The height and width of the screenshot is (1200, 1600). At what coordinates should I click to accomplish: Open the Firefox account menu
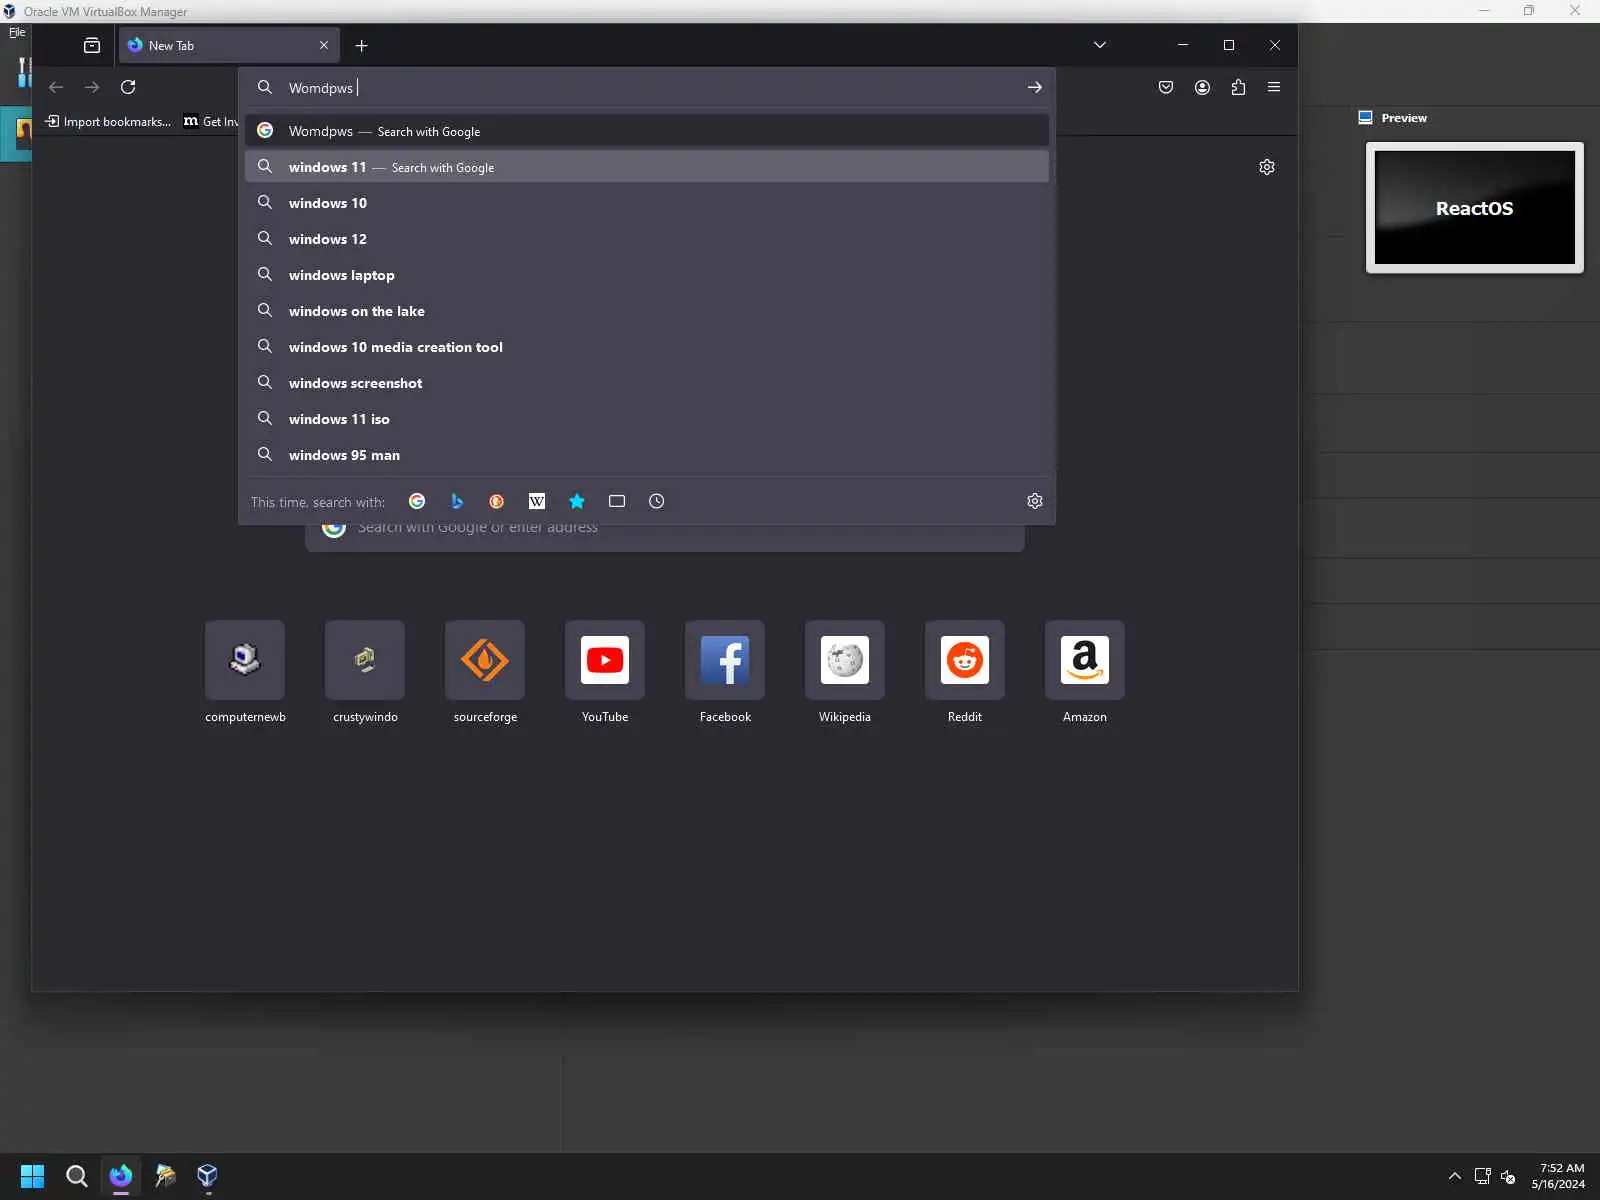coord(1202,87)
